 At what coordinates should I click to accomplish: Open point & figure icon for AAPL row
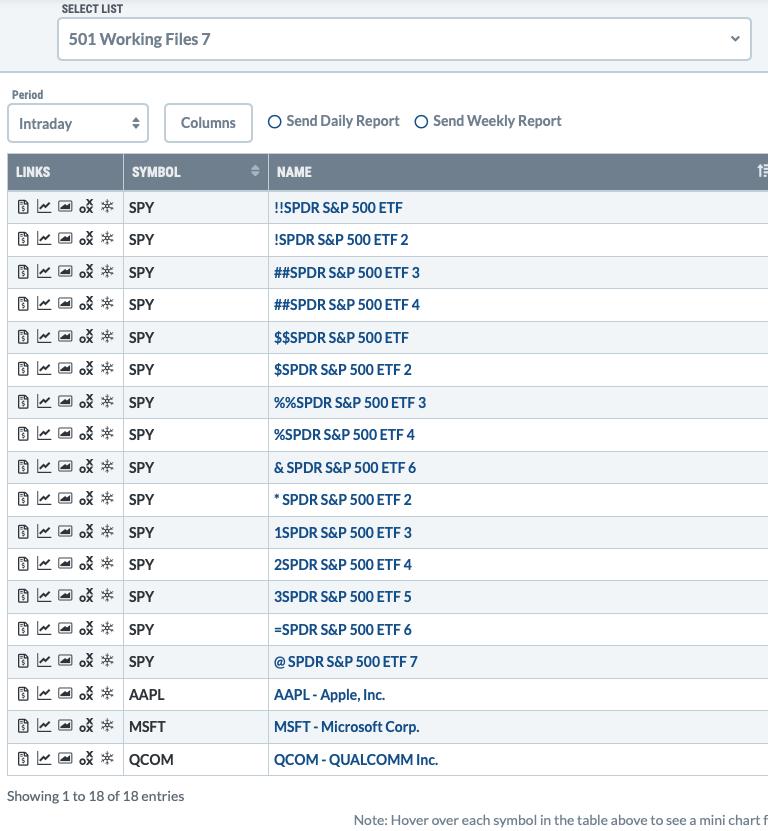86,694
